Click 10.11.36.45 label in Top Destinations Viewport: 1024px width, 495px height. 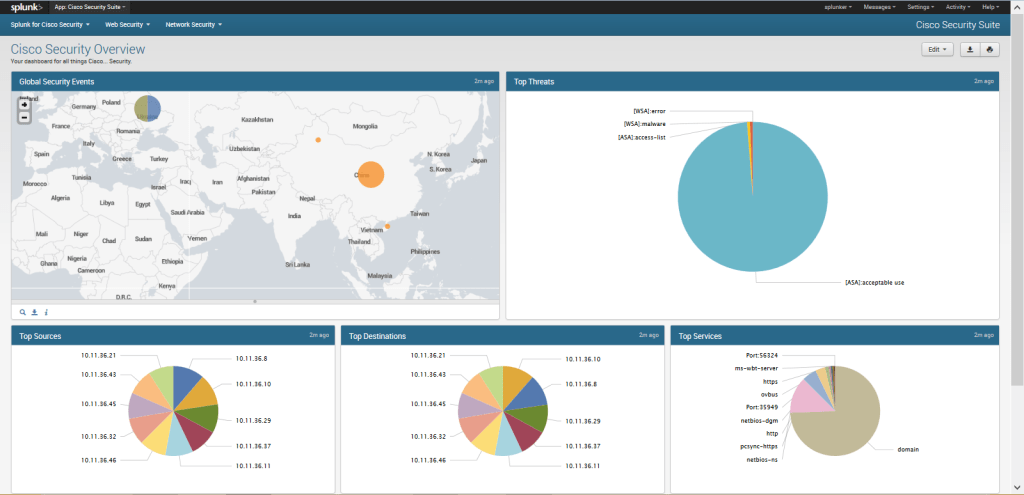pyautogui.click(x=428, y=404)
